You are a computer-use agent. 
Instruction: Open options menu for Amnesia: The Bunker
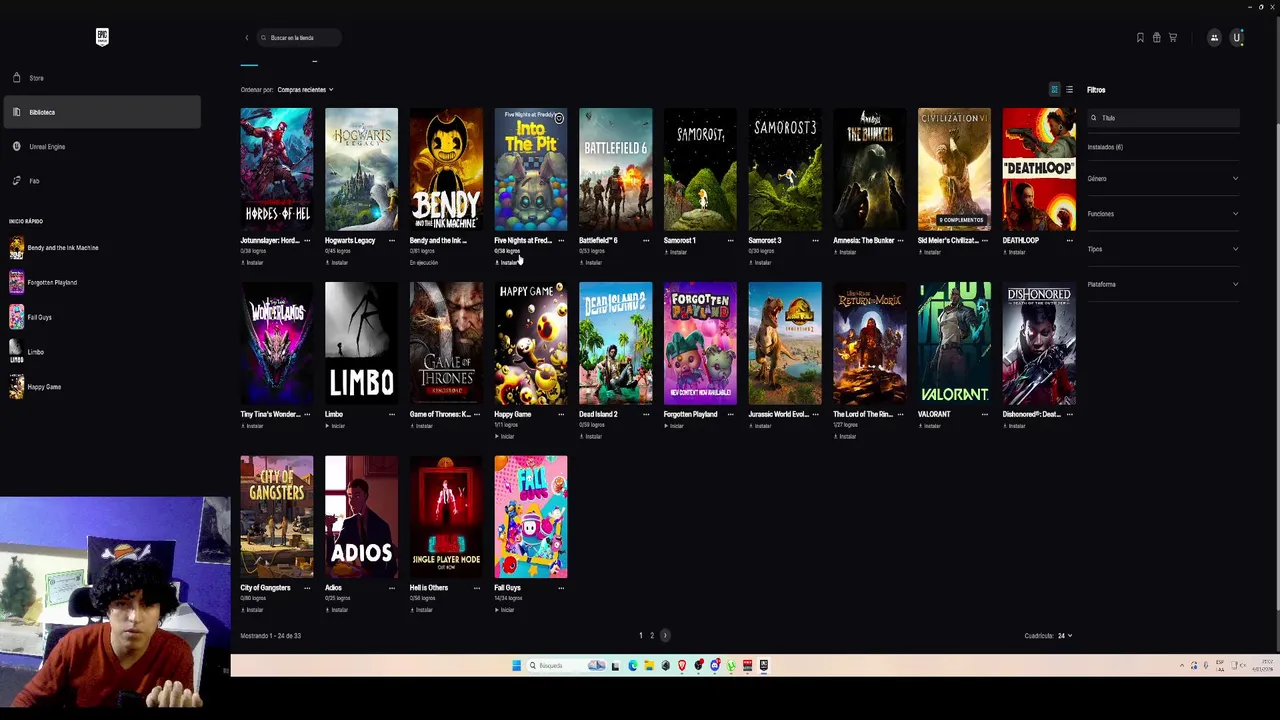(x=900, y=241)
